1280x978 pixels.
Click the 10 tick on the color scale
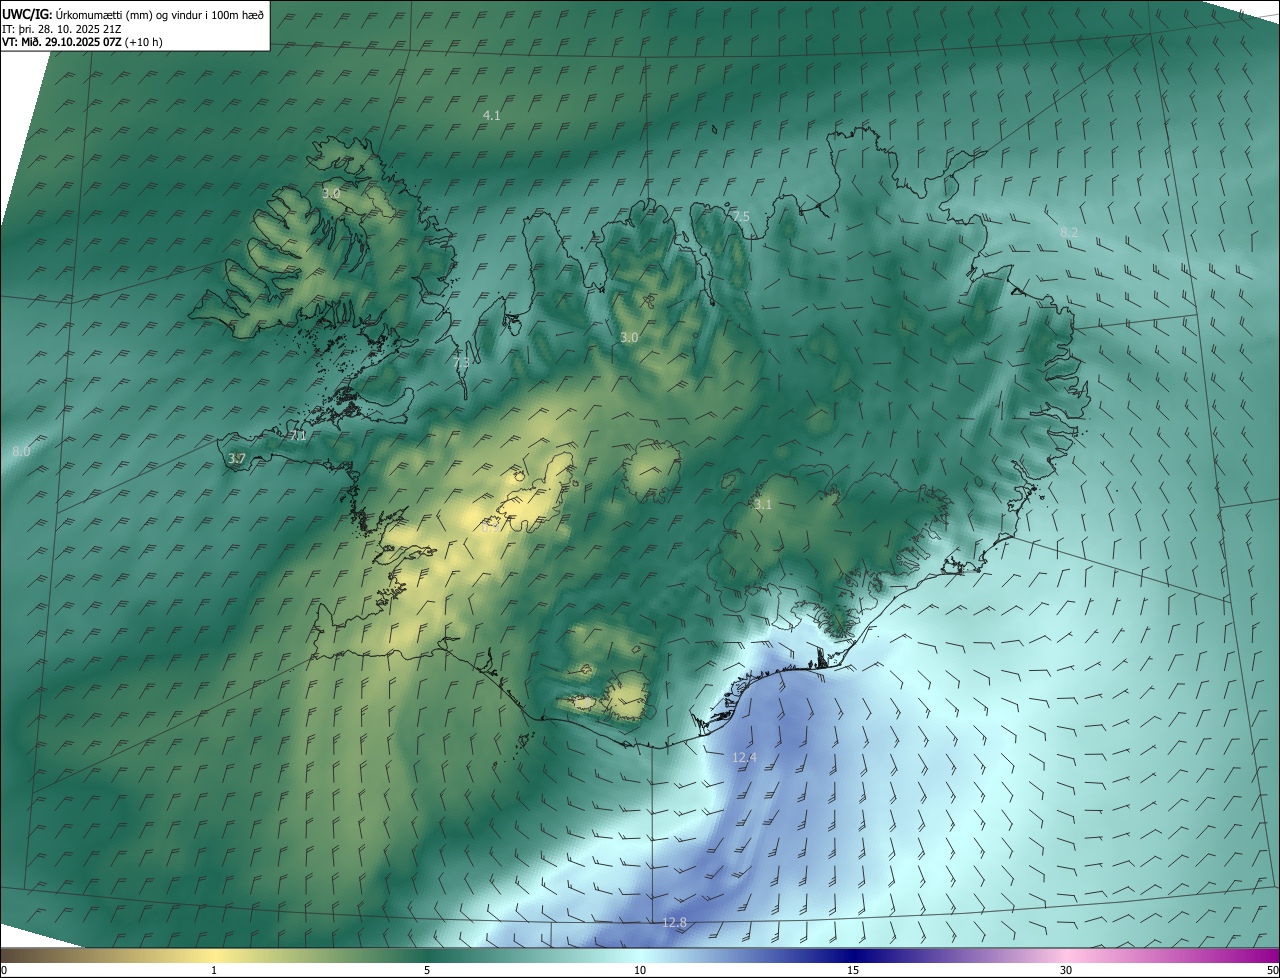(x=640, y=971)
